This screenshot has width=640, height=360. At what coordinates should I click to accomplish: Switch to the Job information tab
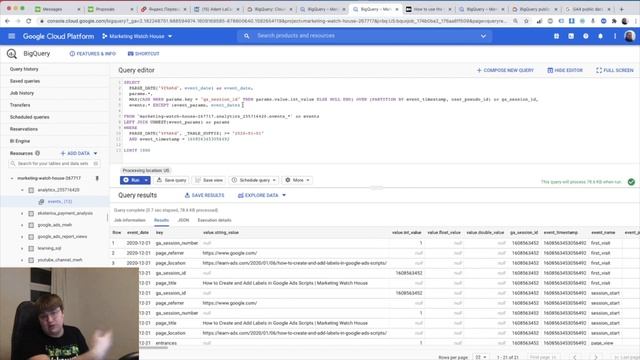pyautogui.click(x=130, y=220)
